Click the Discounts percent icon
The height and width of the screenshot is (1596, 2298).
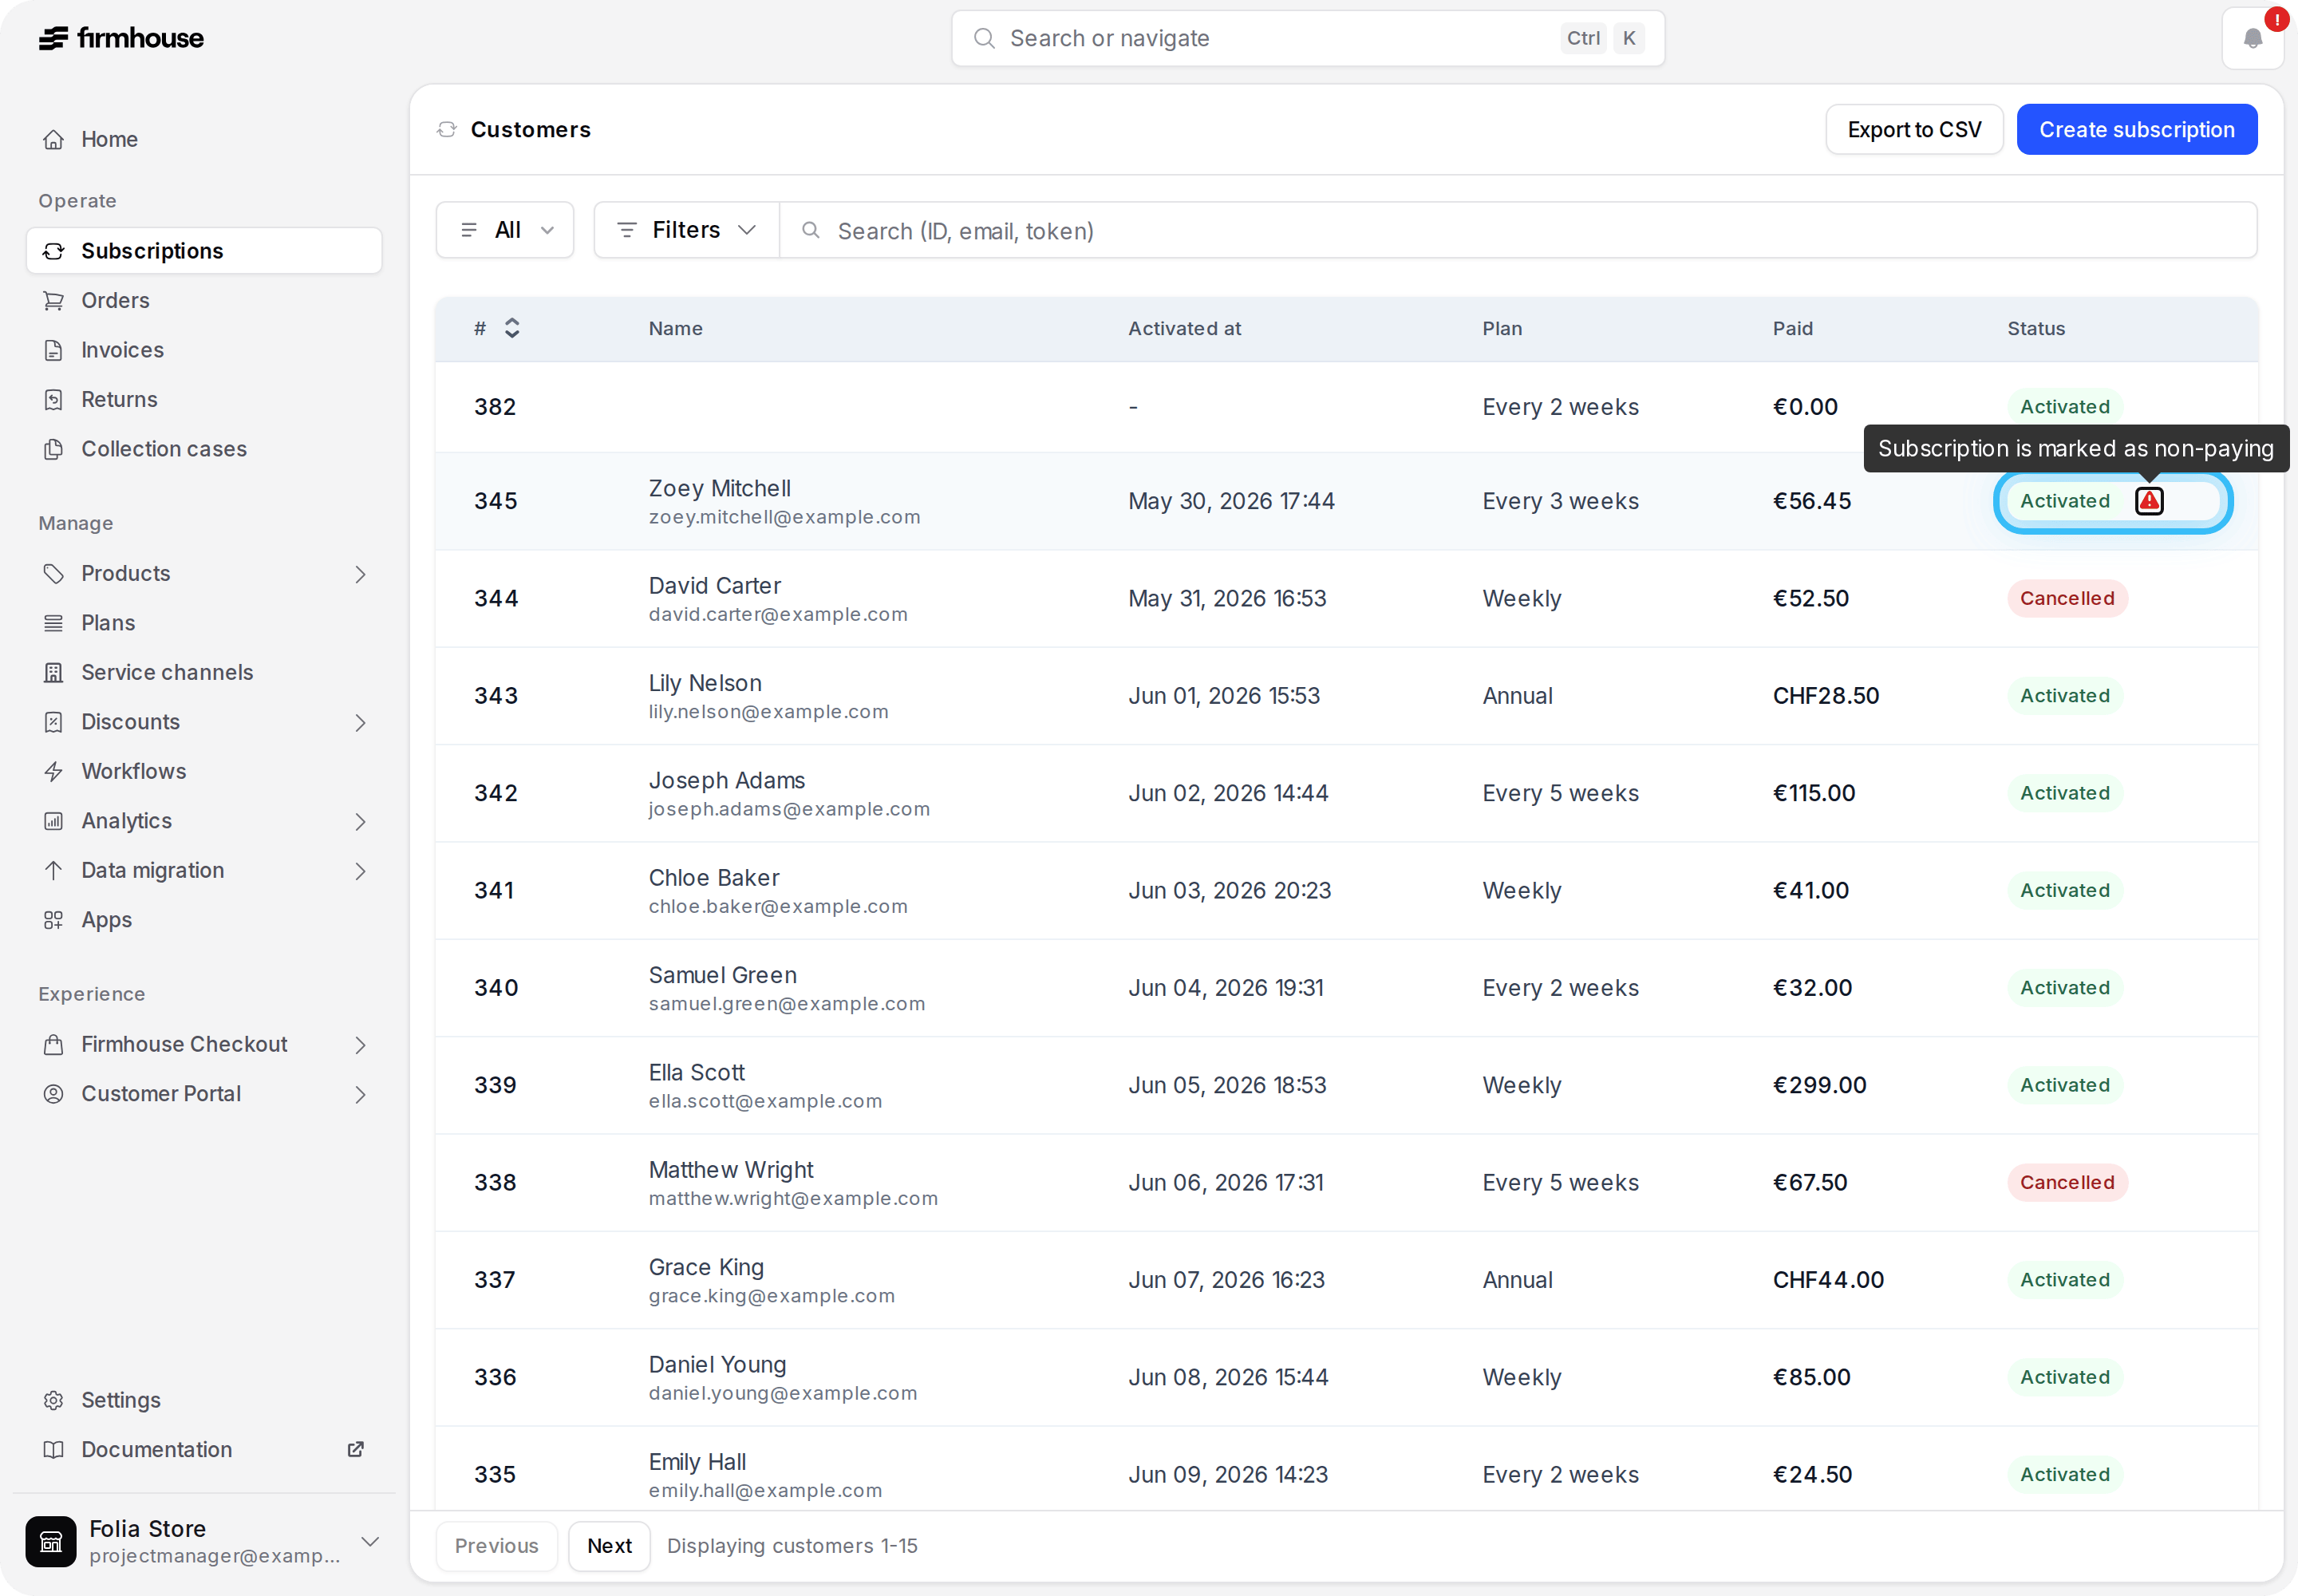point(54,722)
